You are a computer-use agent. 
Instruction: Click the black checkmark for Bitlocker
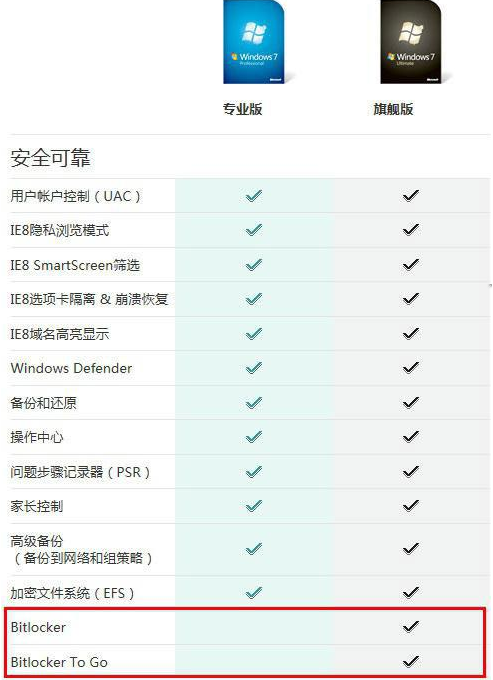pos(411,626)
